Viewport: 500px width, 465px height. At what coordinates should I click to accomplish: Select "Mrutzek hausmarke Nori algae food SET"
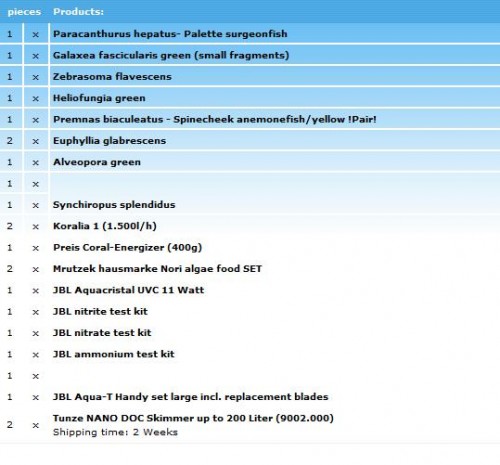(x=157, y=269)
